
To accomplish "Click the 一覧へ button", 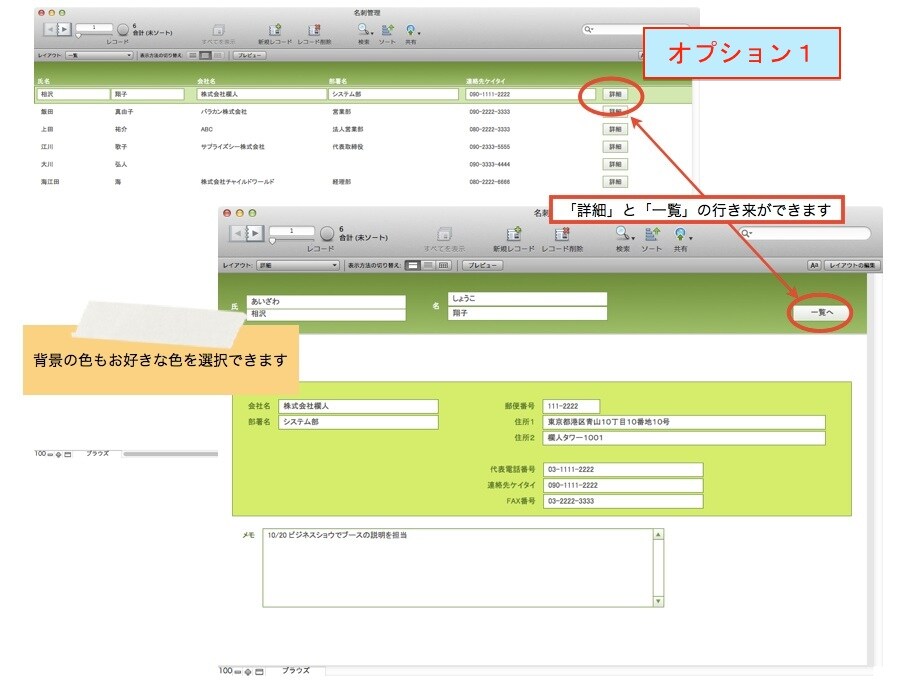I will [x=822, y=312].
